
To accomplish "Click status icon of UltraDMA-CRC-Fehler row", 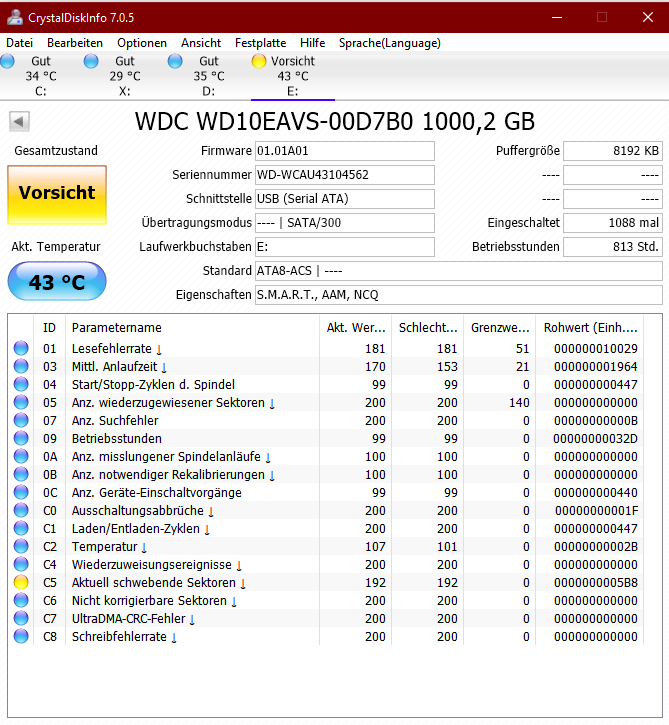I will coord(21,619).
